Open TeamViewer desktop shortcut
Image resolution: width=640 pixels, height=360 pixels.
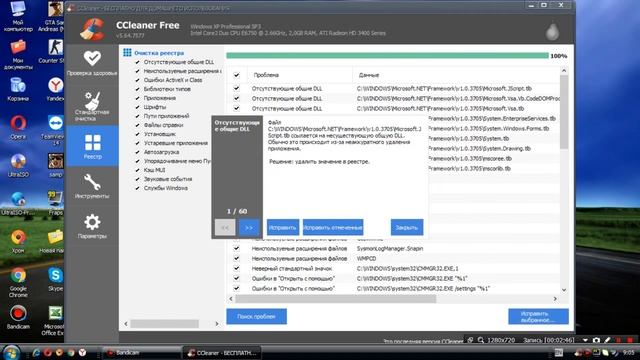click(x=54, y=130)
